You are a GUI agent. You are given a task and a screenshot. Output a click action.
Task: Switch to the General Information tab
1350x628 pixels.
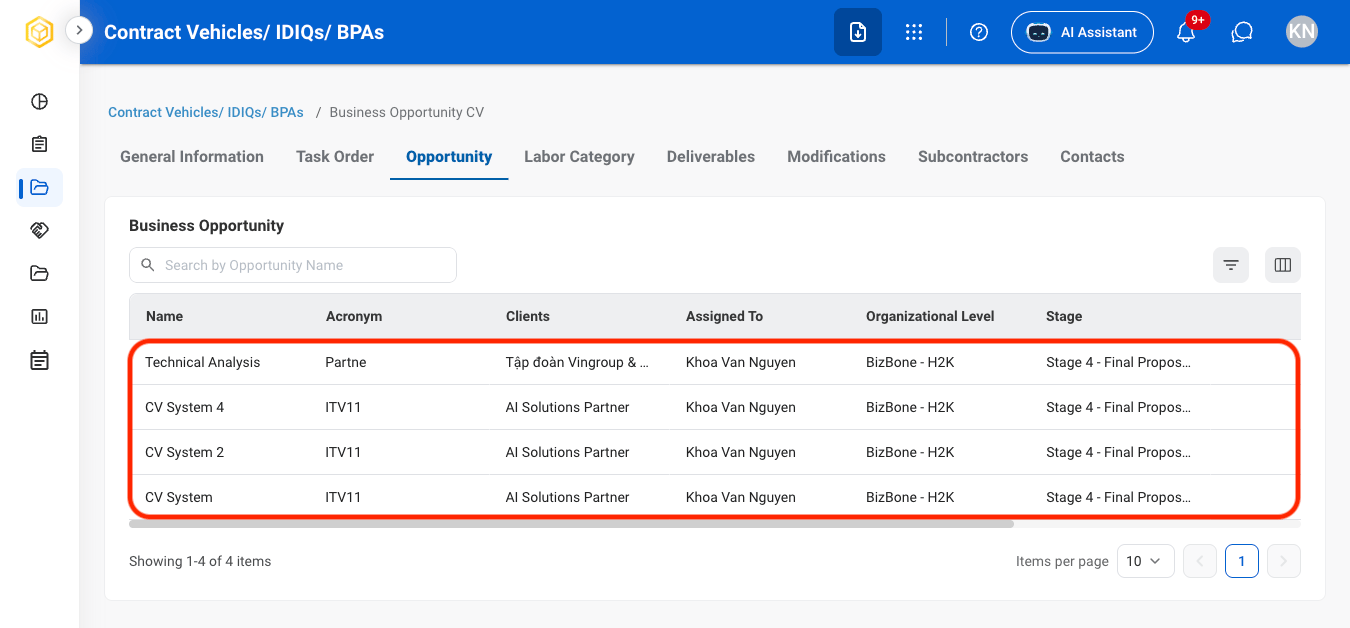pyautogui.click(x=192, y=156)
